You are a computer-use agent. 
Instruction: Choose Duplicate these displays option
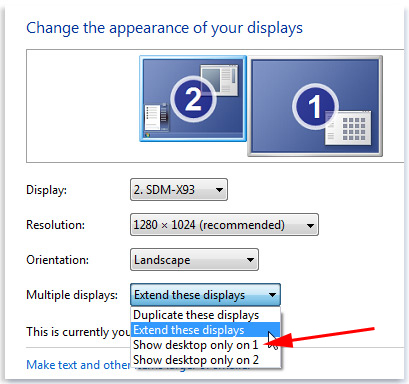(x=196, y=315)
